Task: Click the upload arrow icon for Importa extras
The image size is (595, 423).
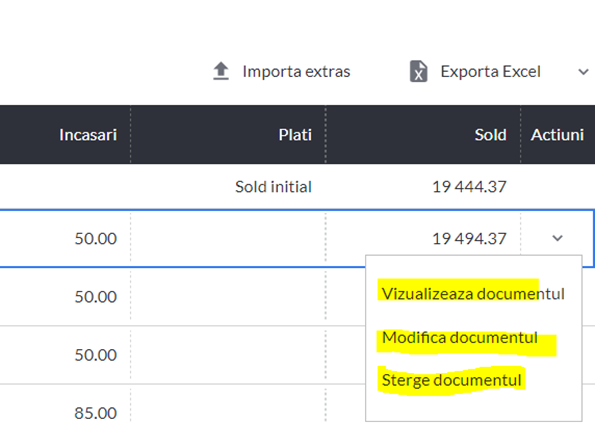Action: 221,71
